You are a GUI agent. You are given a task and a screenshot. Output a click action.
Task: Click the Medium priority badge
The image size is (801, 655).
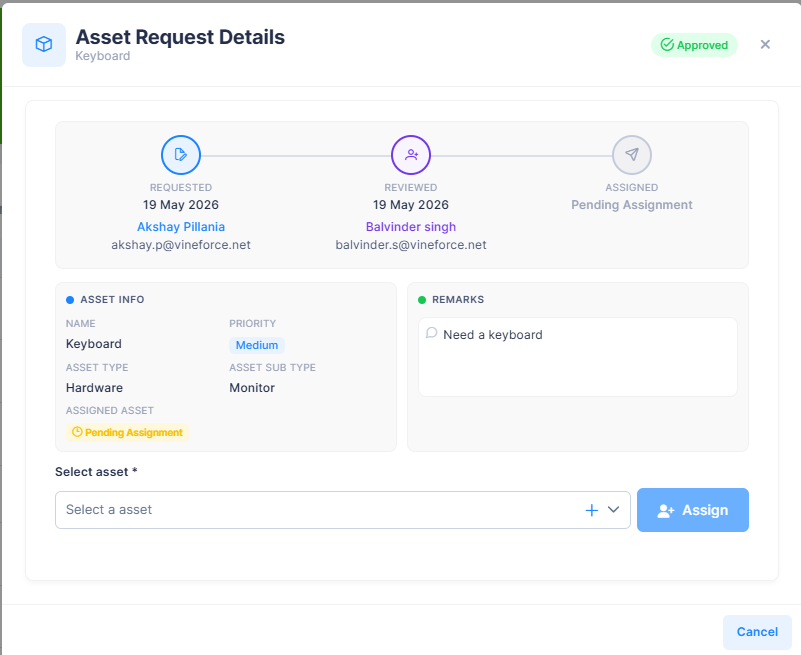tap(257, 345)
